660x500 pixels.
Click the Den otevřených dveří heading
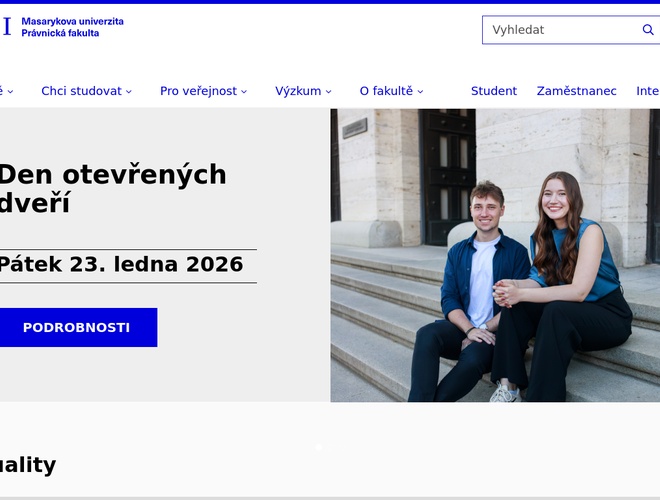pos(112,189)
